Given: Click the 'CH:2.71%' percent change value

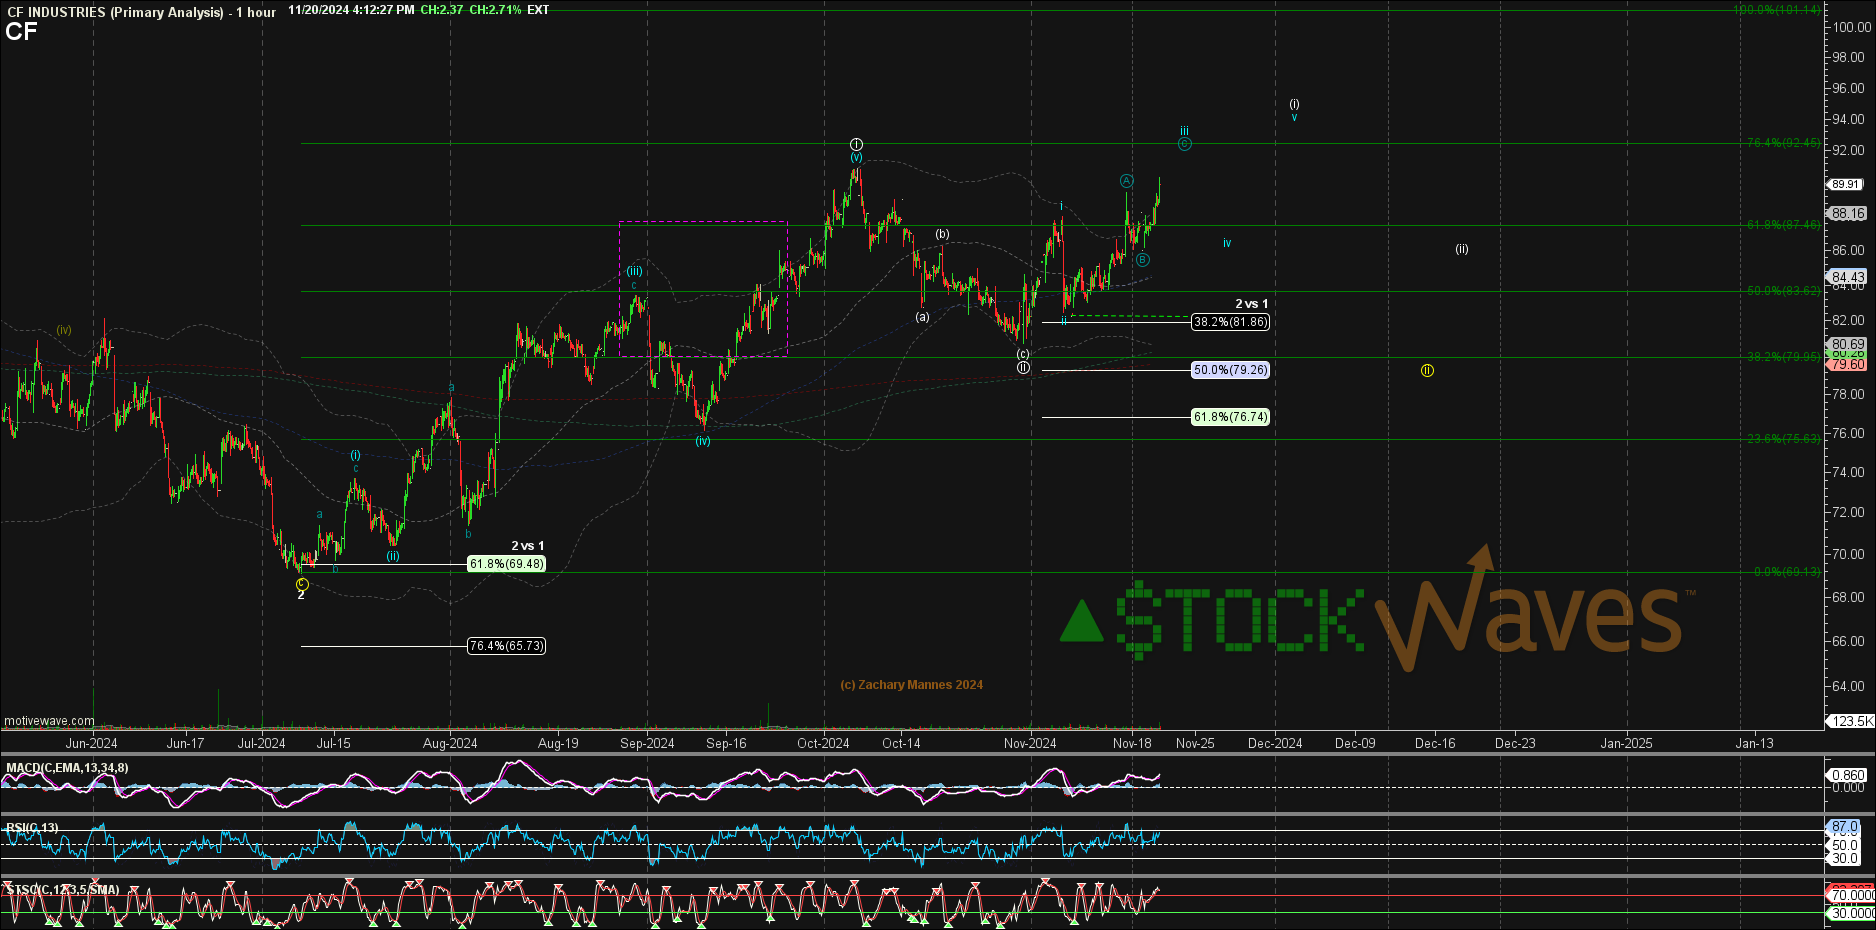Looking at the screenshot, I should pyautogui.click(x=495, y=10).
